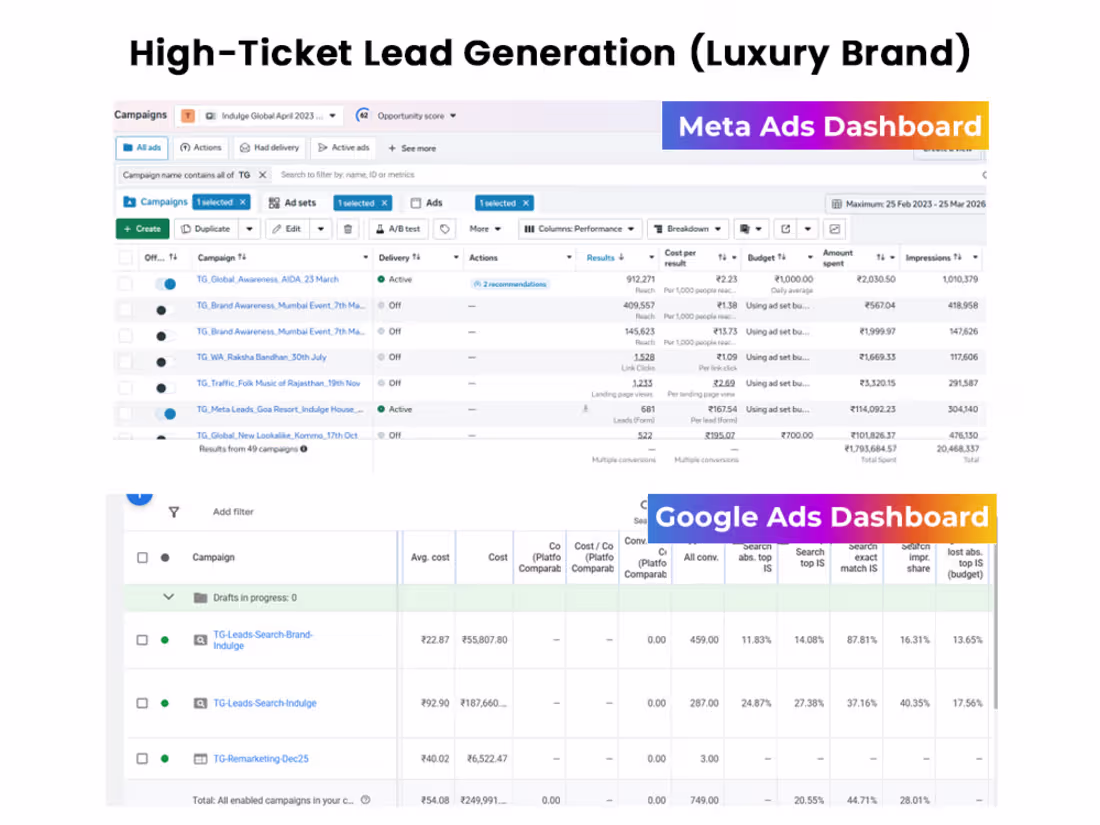Click the Drafts in progress folder icon
Screen dimensions: 1100x825
coord(201,598)
